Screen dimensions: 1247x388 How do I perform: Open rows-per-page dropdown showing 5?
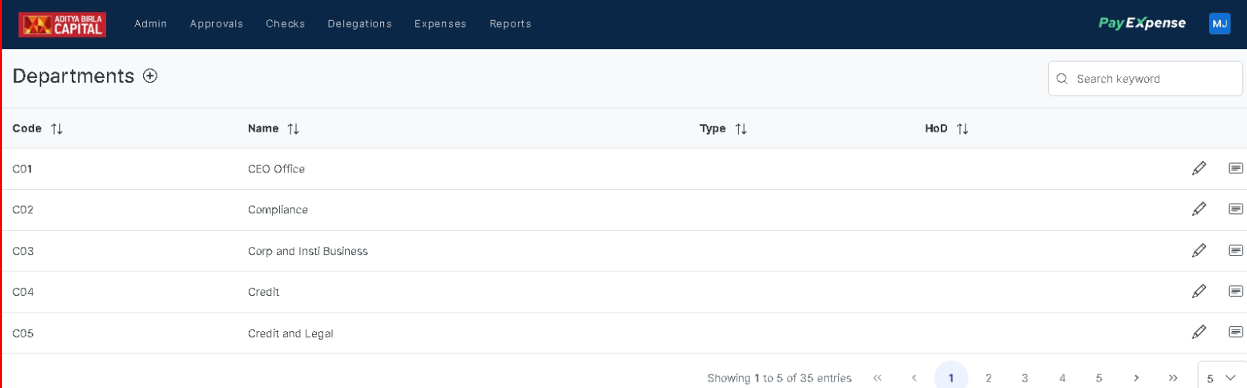1221,378
